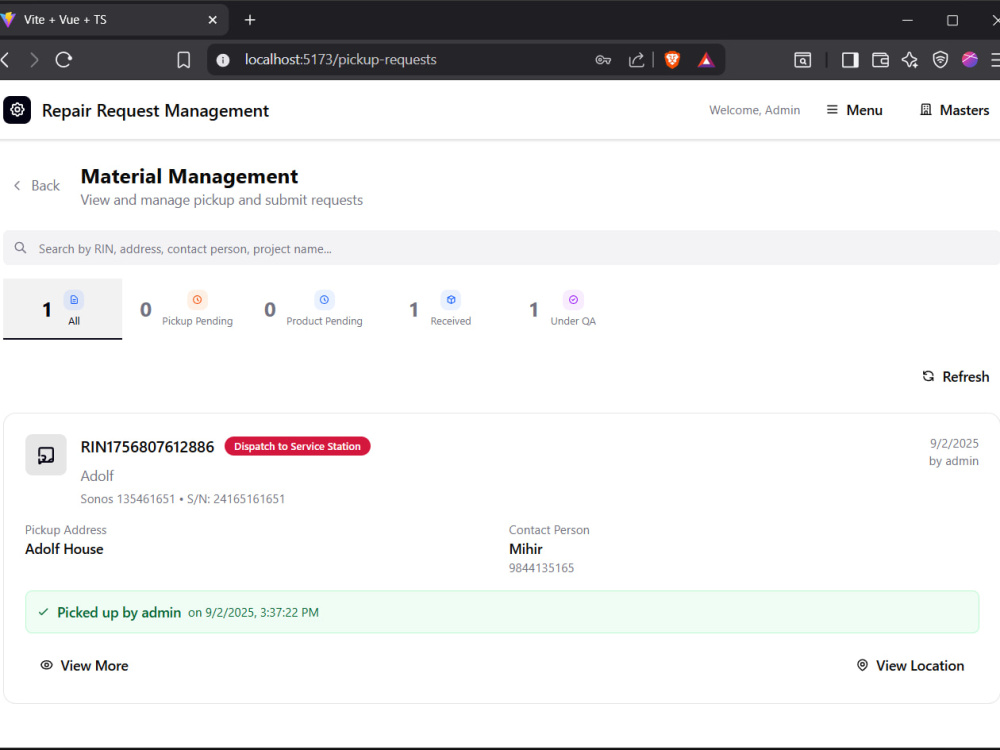Select the Pickup Pending tab
Viewport: 1000px width, 750px height.
click(x=186, y=309)
